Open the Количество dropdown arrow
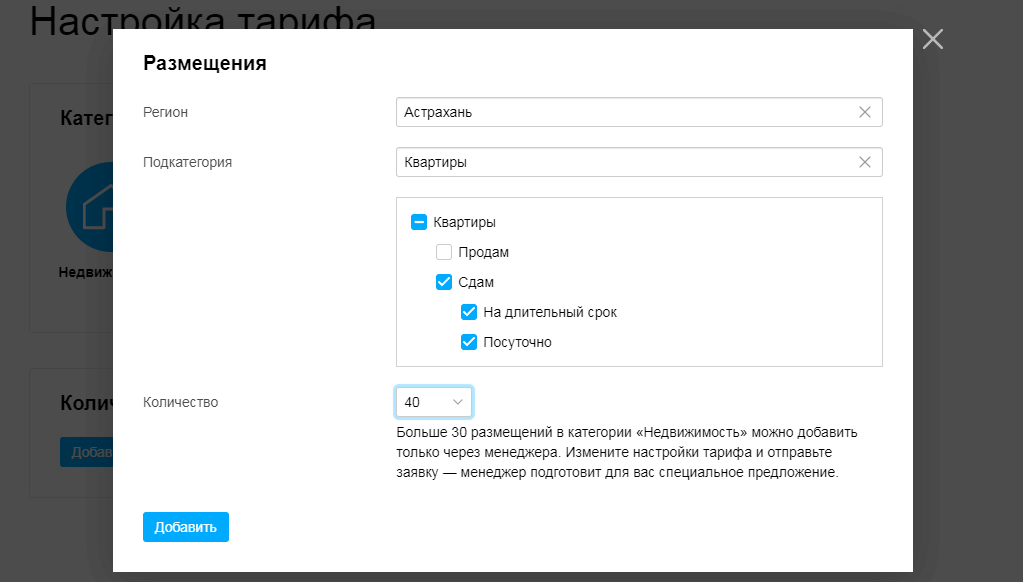1023x582 pixels. pos(458,402)
